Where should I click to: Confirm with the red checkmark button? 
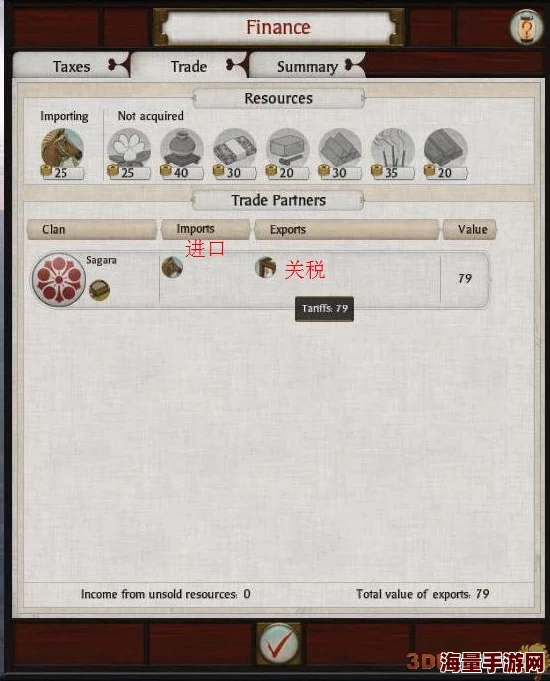[x=278, y=644]
